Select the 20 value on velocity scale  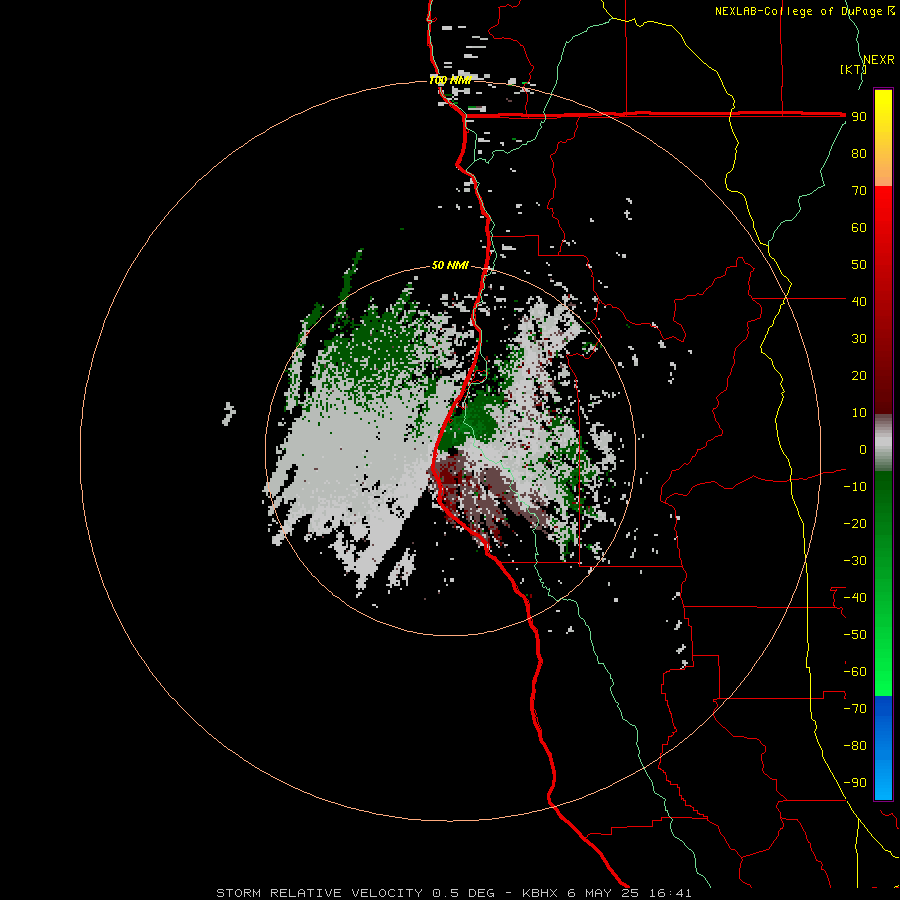(x=859, y=376)
